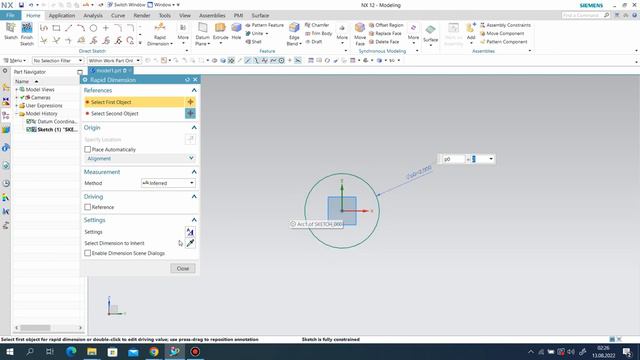Screen dimensions: 640x360
Task: Collapse the References section
Action: (194, 90)
